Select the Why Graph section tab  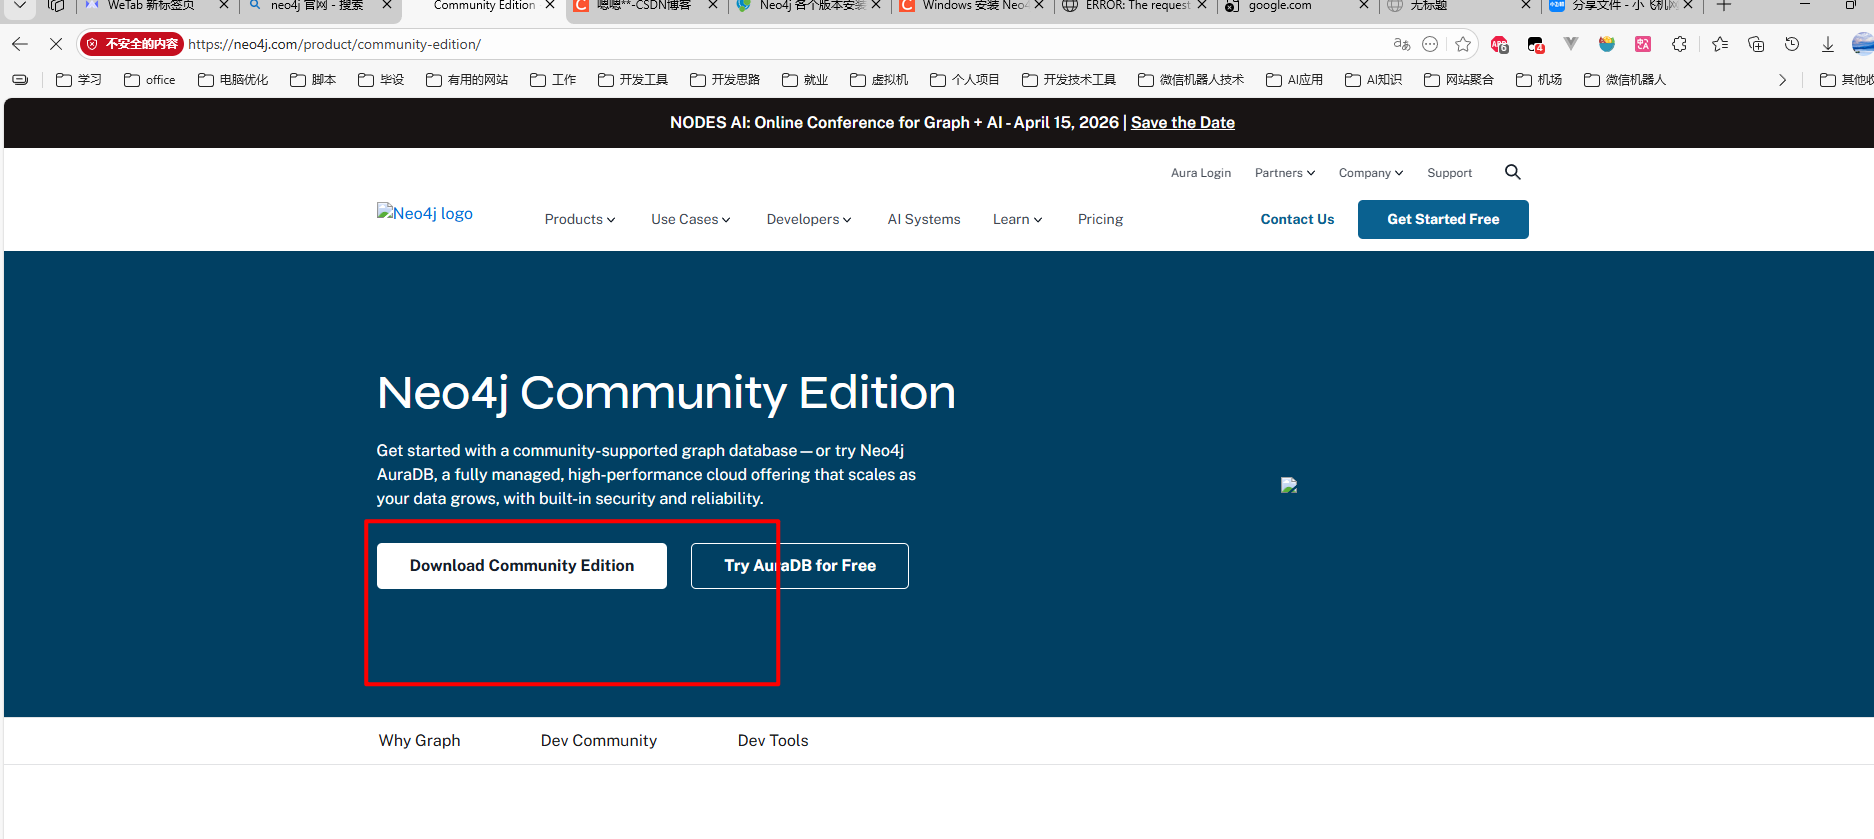point(419,741)
